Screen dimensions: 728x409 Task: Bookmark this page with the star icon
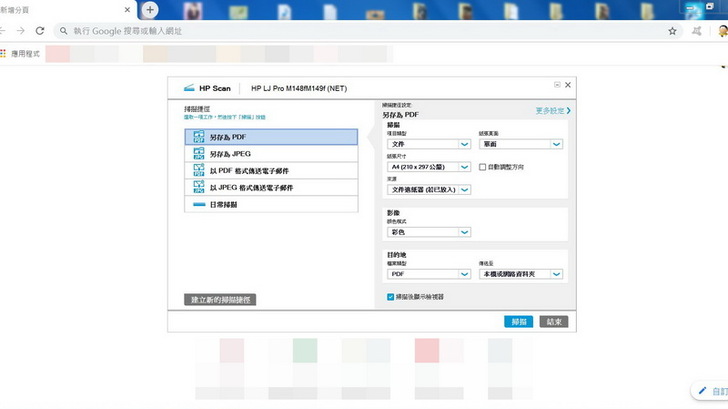coord(672,31)
